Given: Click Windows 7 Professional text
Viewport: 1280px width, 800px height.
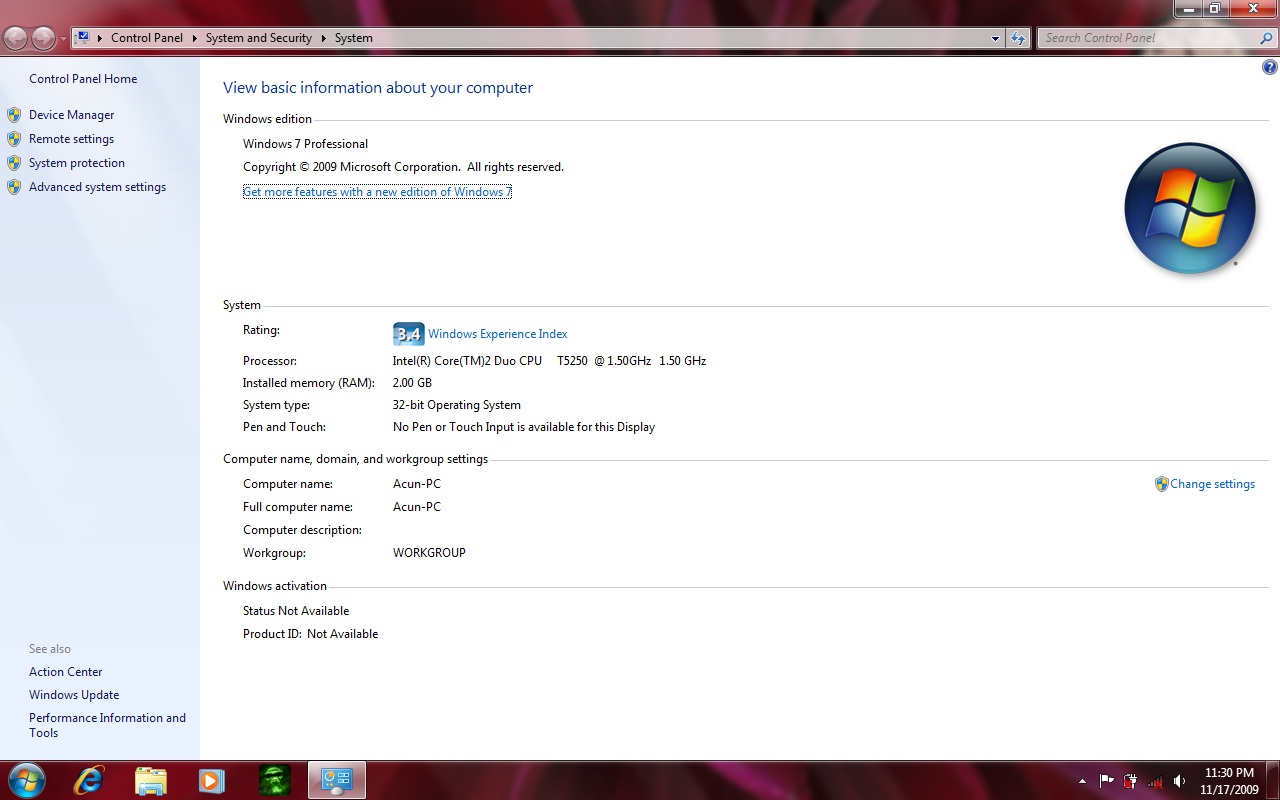Looking at the screenshot, I should pyautogui.click(x=305, y=144).
